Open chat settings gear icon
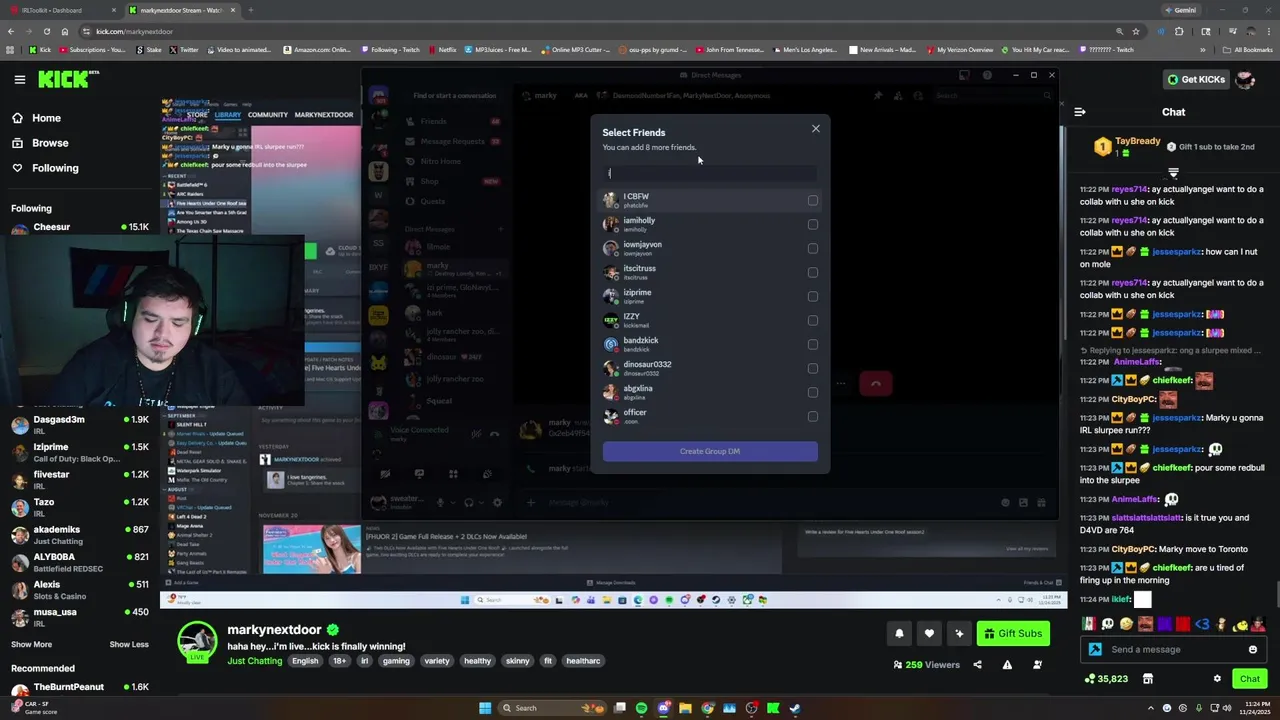The height and width of the screenshot is (720, 1280). (1217, 679)
